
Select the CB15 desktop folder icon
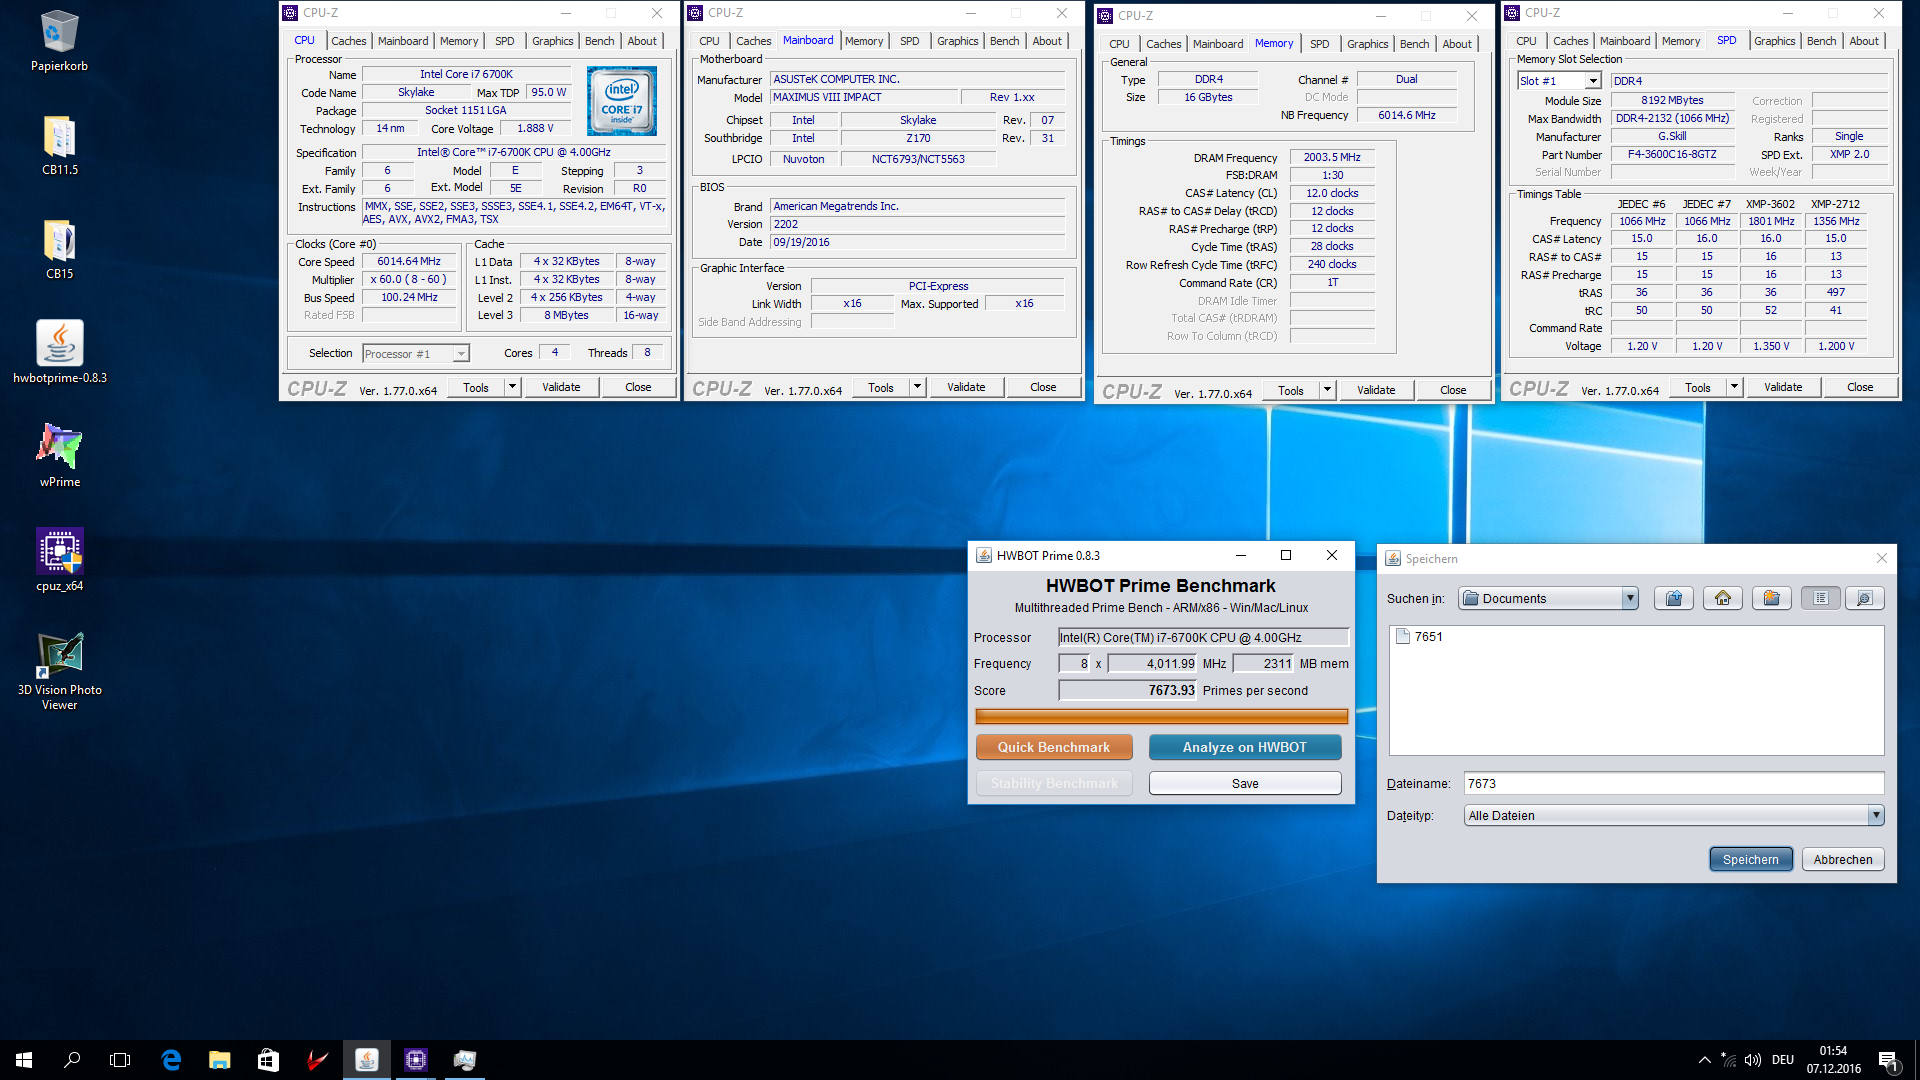coord(59,250)
